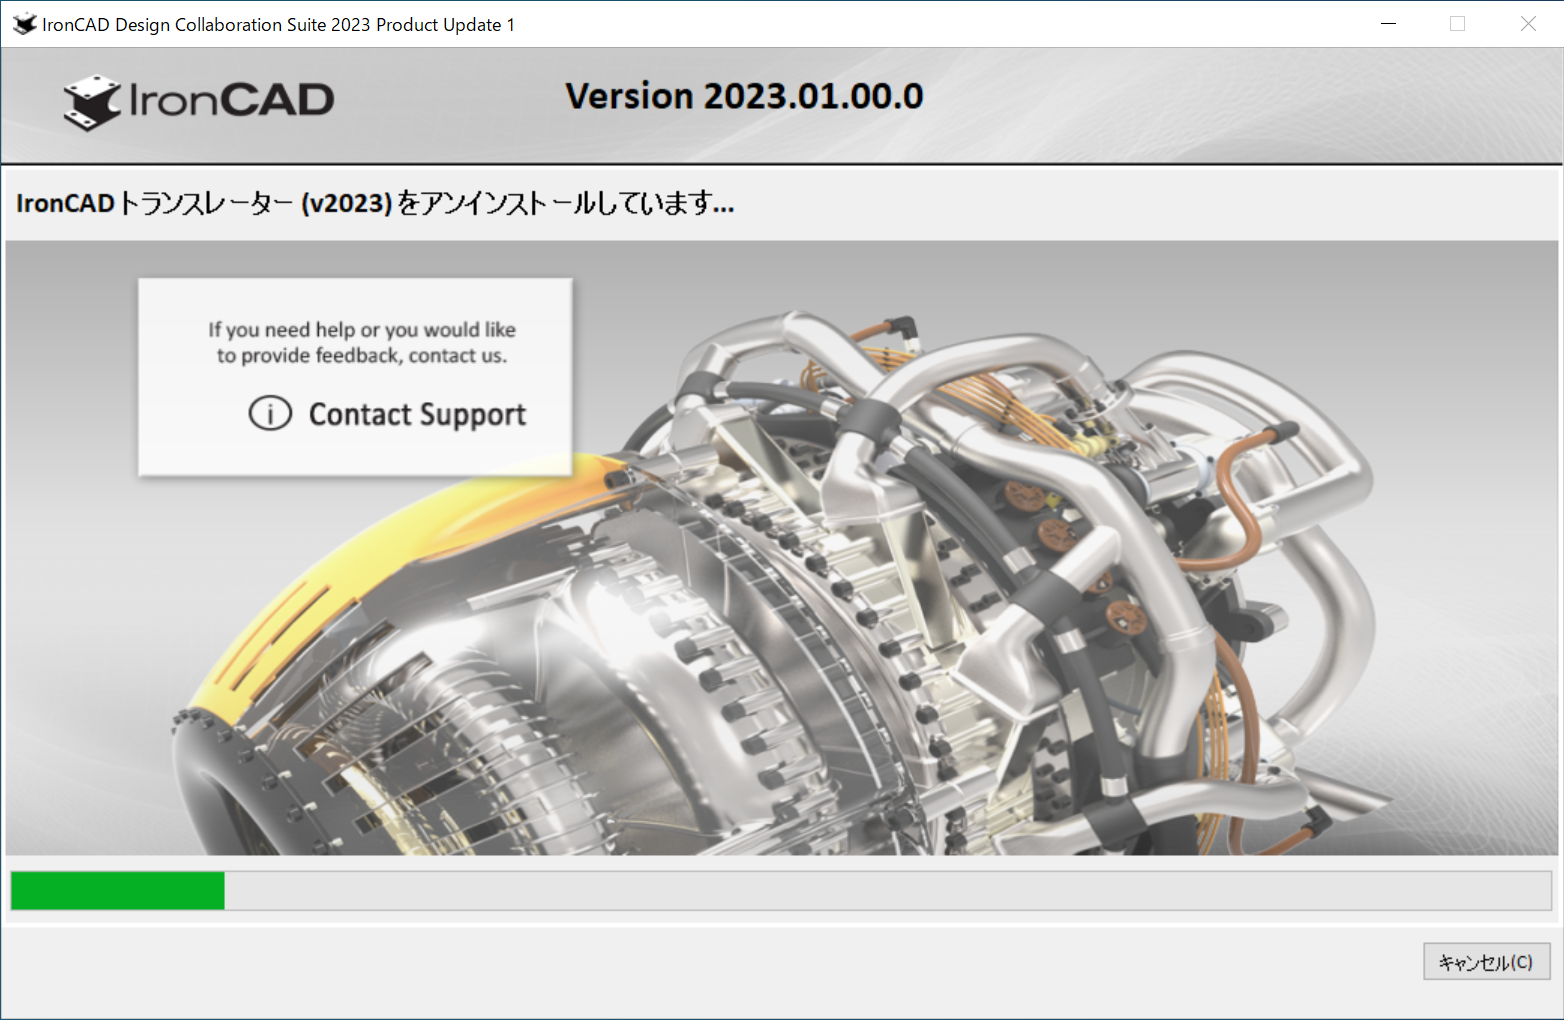The height and width of the screenshot is (1020, 1564).
Task: Open the Contact Support link
Action: point(416,413)
